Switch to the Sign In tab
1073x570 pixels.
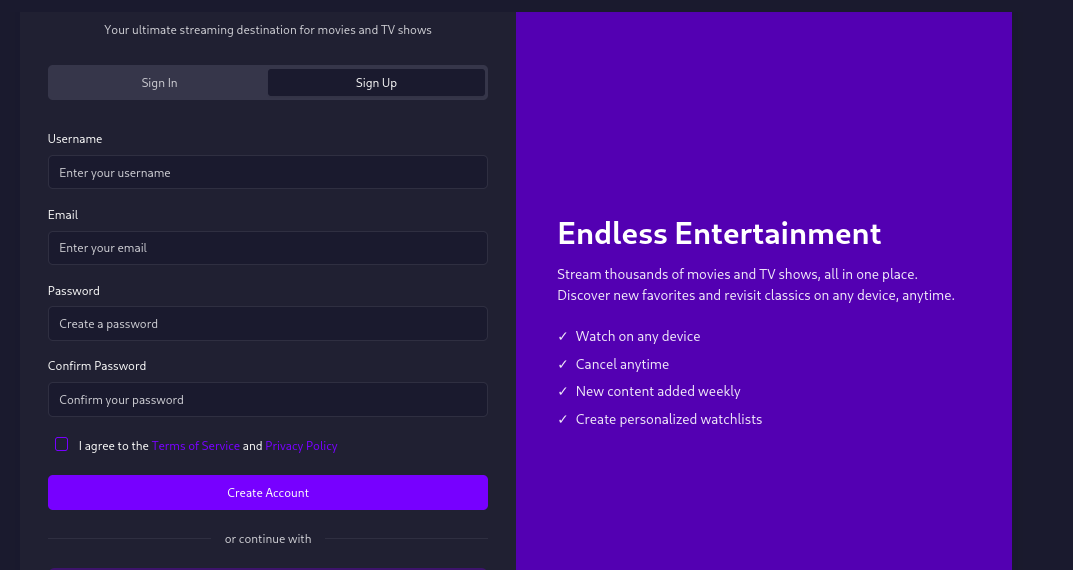[x=159, y=83]
